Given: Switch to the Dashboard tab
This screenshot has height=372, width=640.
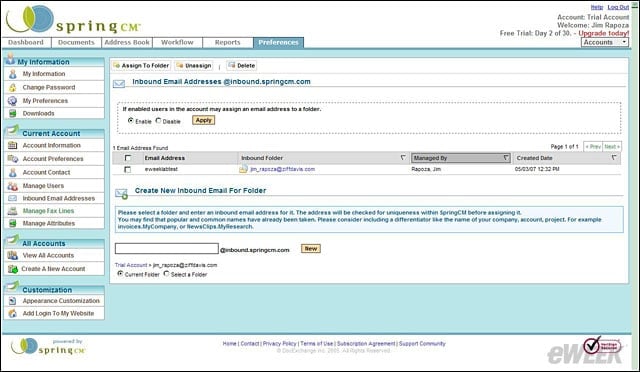Looking at the screenshot, I should click(x=26, y=42).
